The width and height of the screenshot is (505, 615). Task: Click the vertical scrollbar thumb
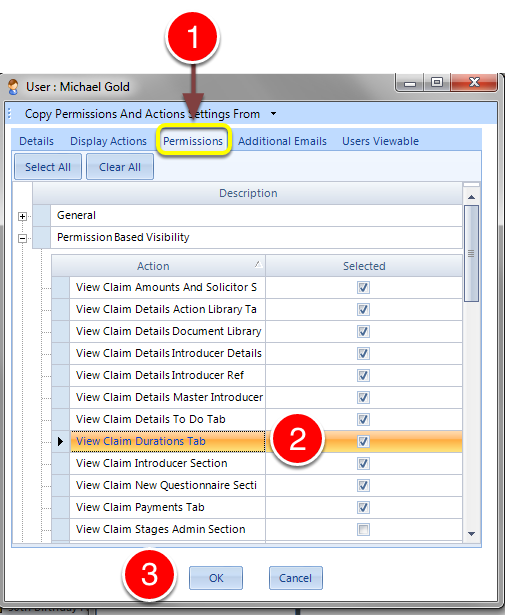pyautogui.click(x=471, y=253)
